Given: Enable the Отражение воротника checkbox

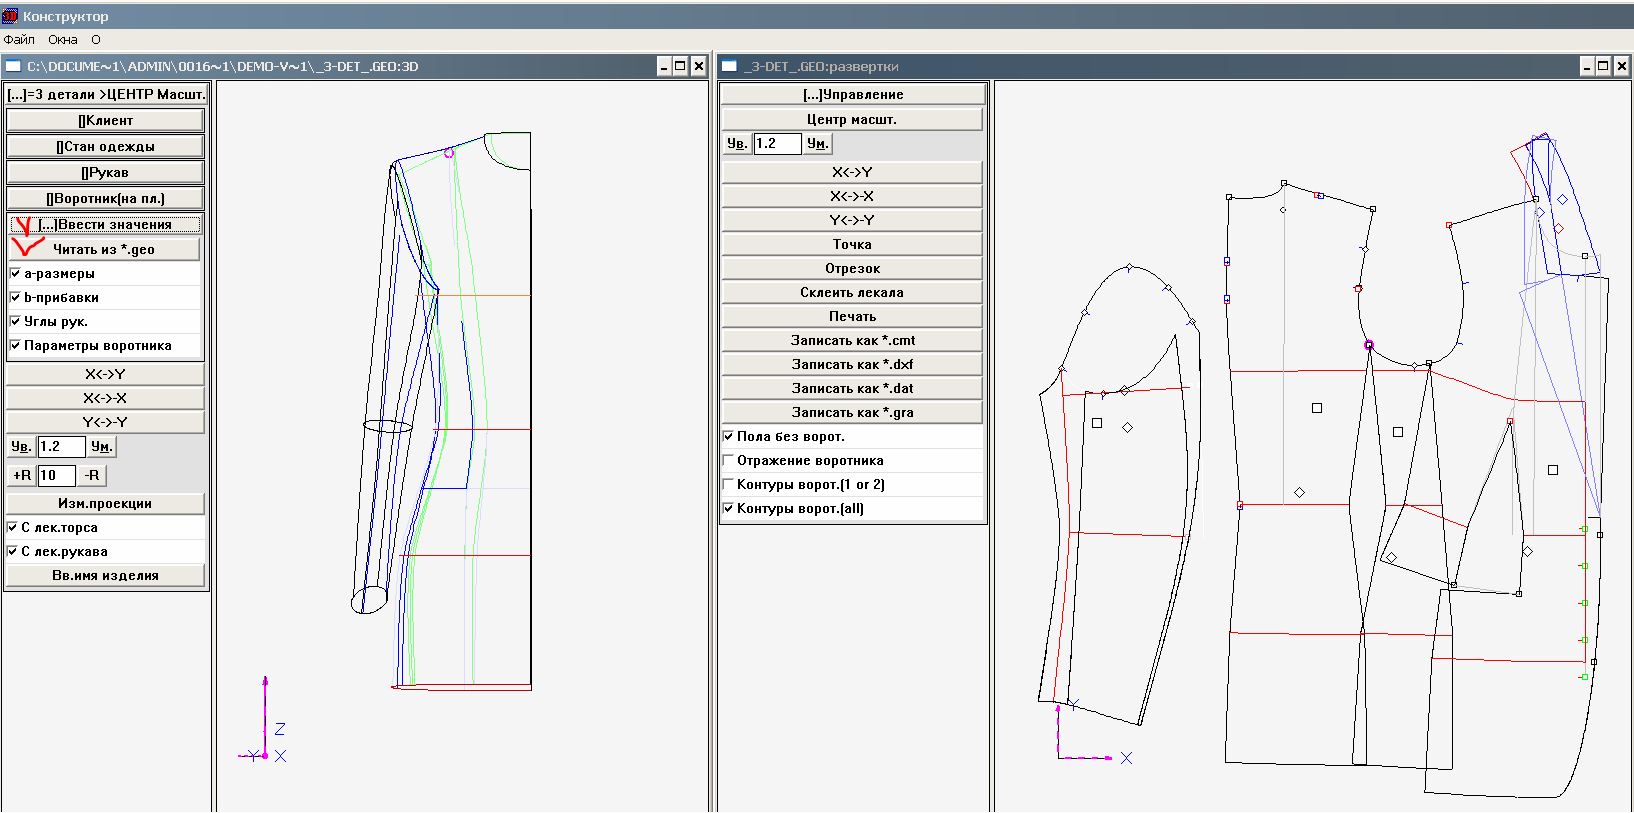Looking at the screenshot, I should [x=729, y=460].
